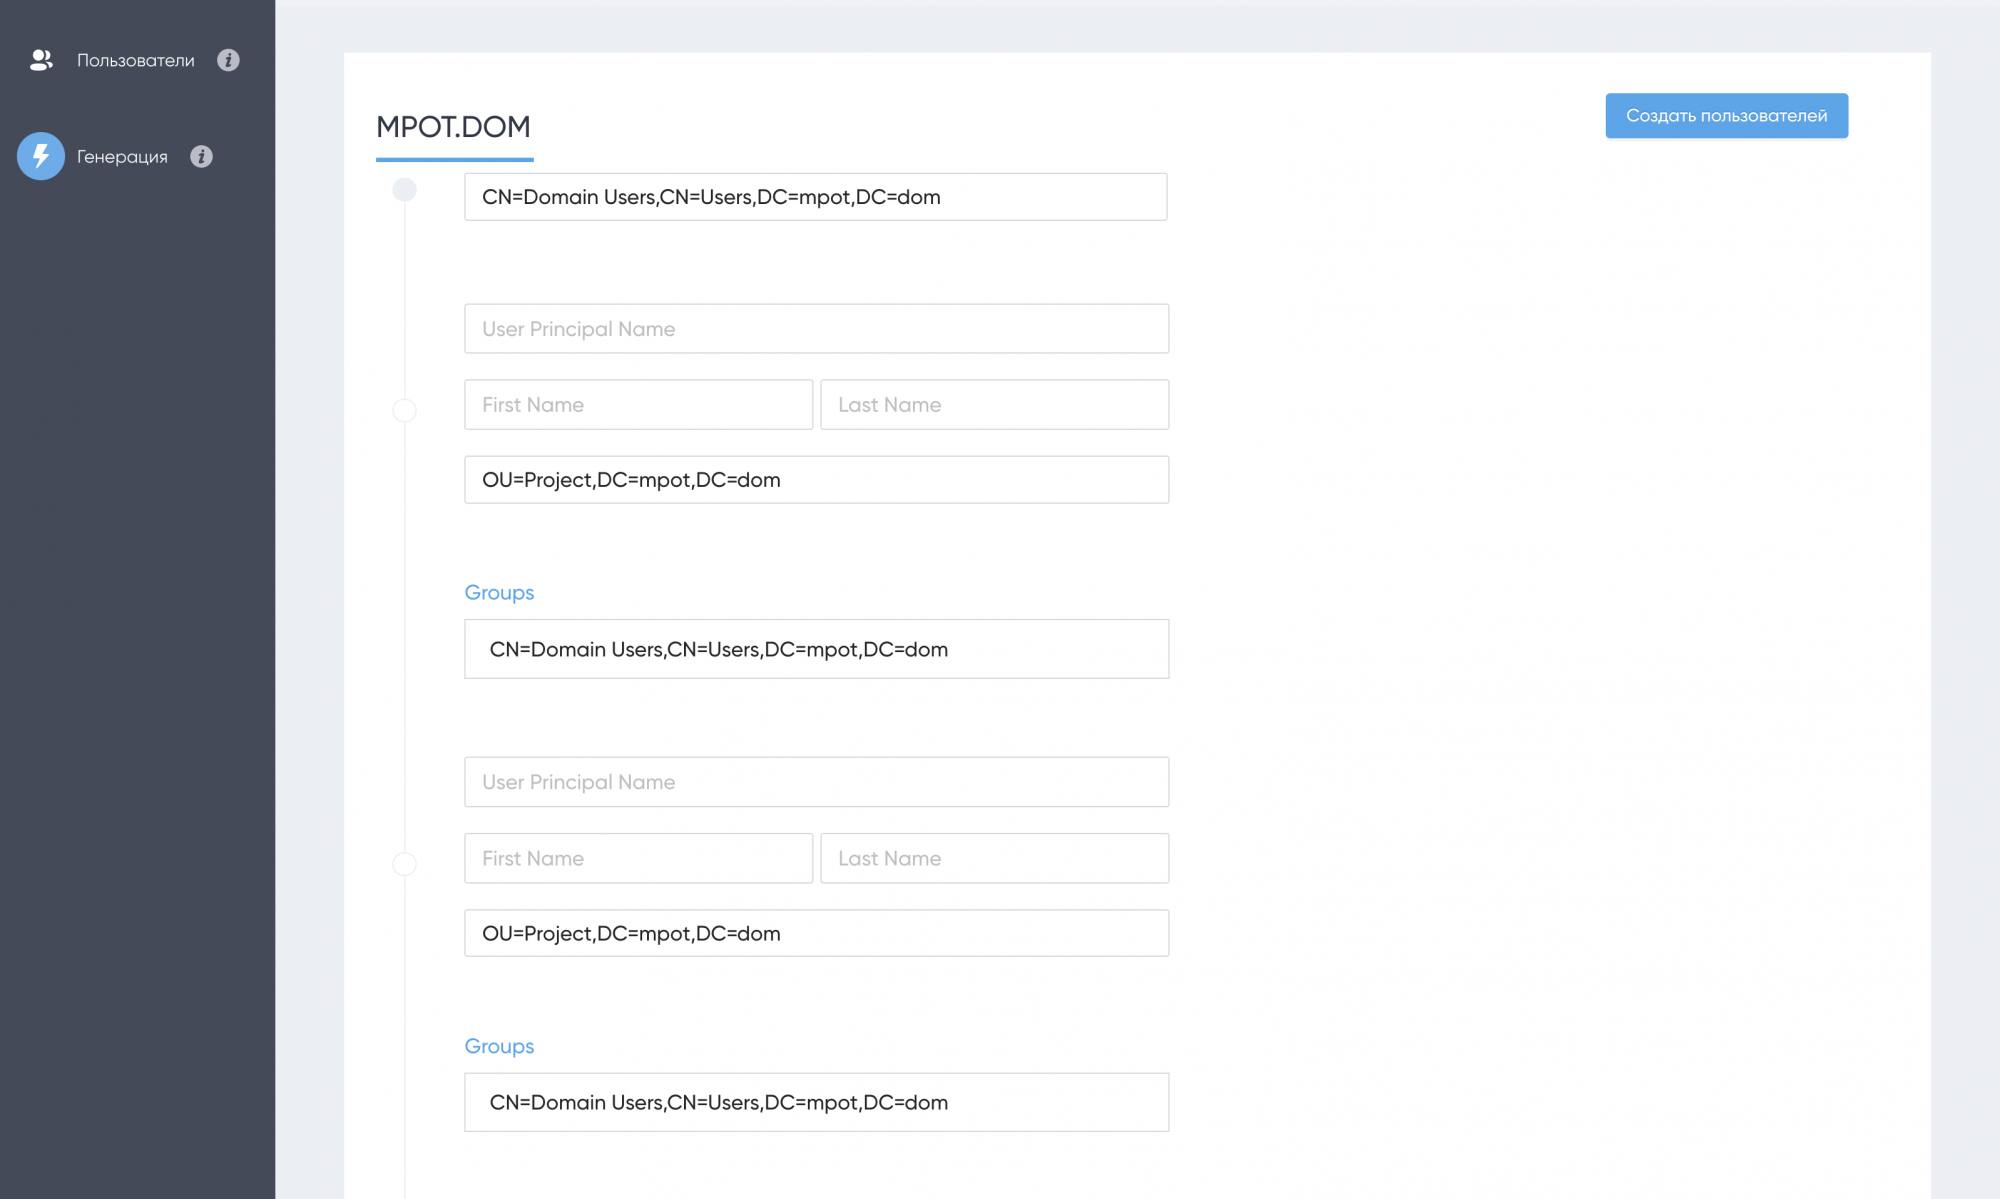Open the Генерация menu item
2000x1199 pixels.
click(x=122, y=156)
